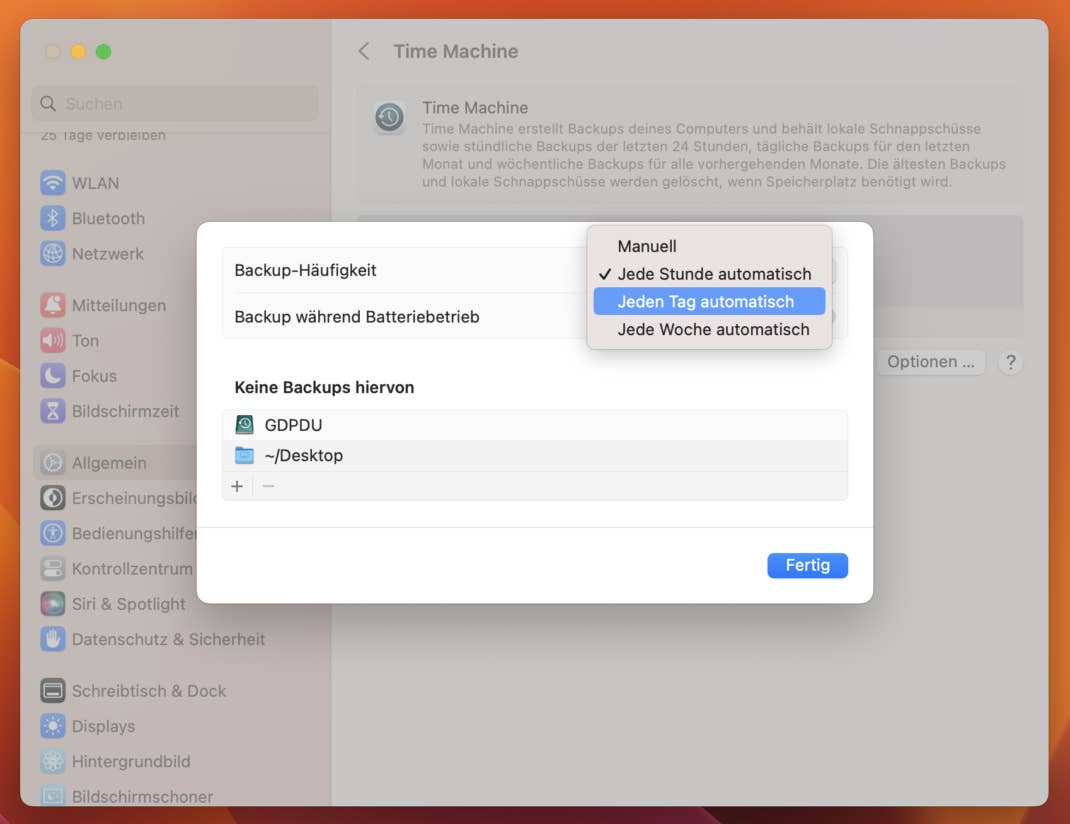Image resolution: width=1070 pixels, height=824 pixels.
Task: Confirm dialog with Fertig button
Action: pyautogui.click(x=807, y=565)
